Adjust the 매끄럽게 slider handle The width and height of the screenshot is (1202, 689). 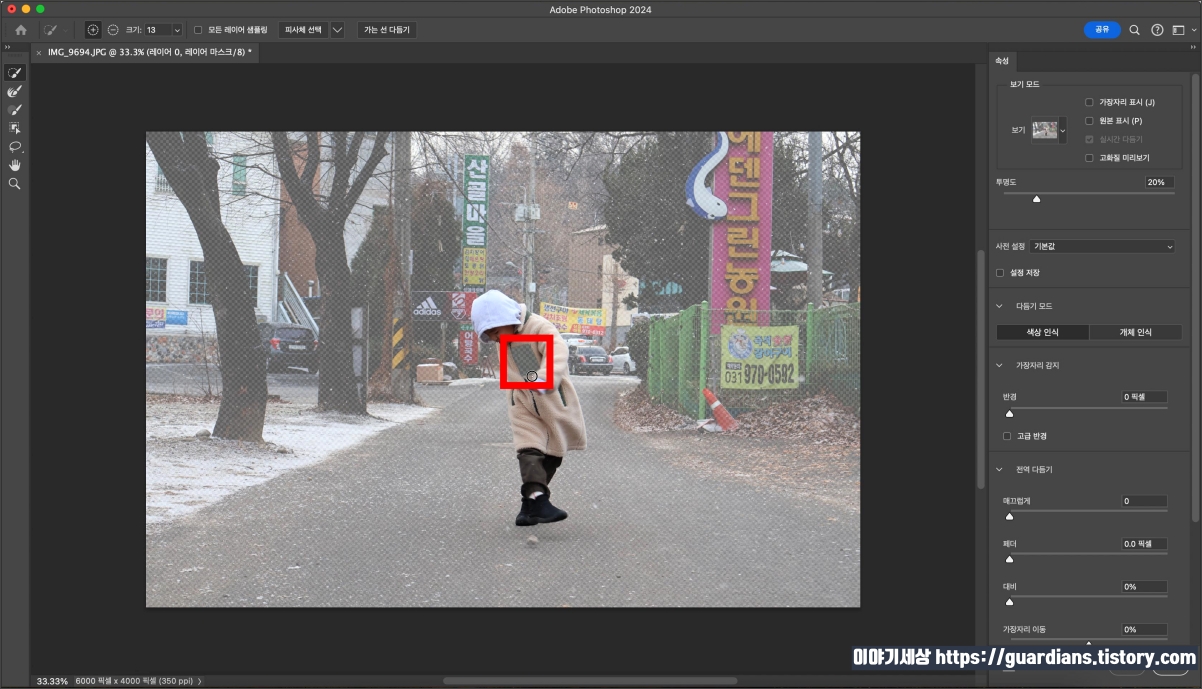pyautogui.click(x=1009, y=517)
